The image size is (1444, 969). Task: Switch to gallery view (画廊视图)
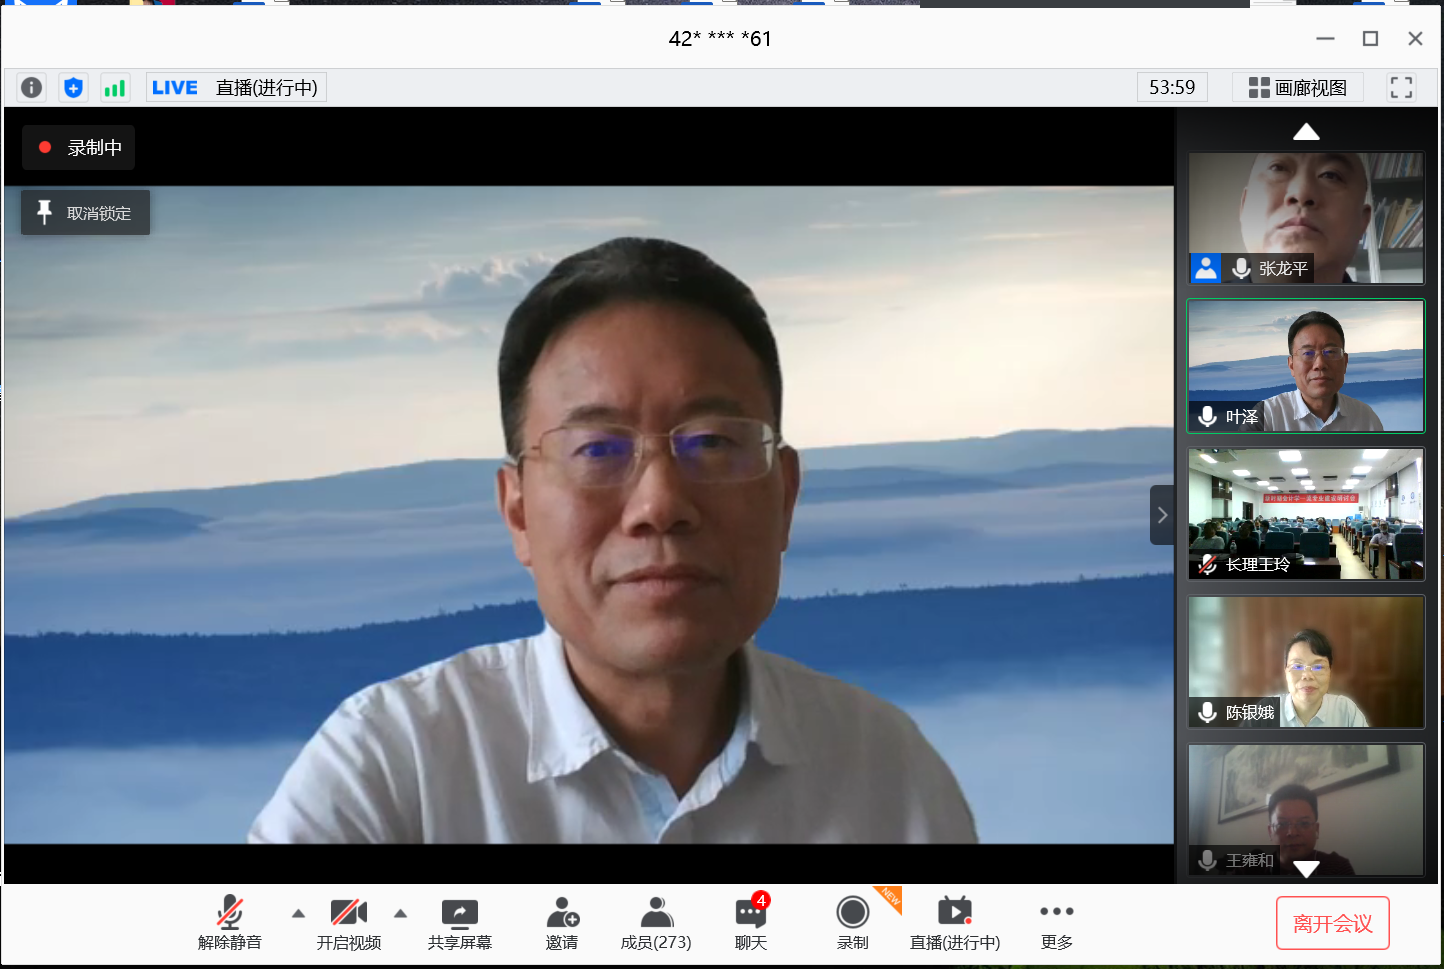tap(1297, 88)
